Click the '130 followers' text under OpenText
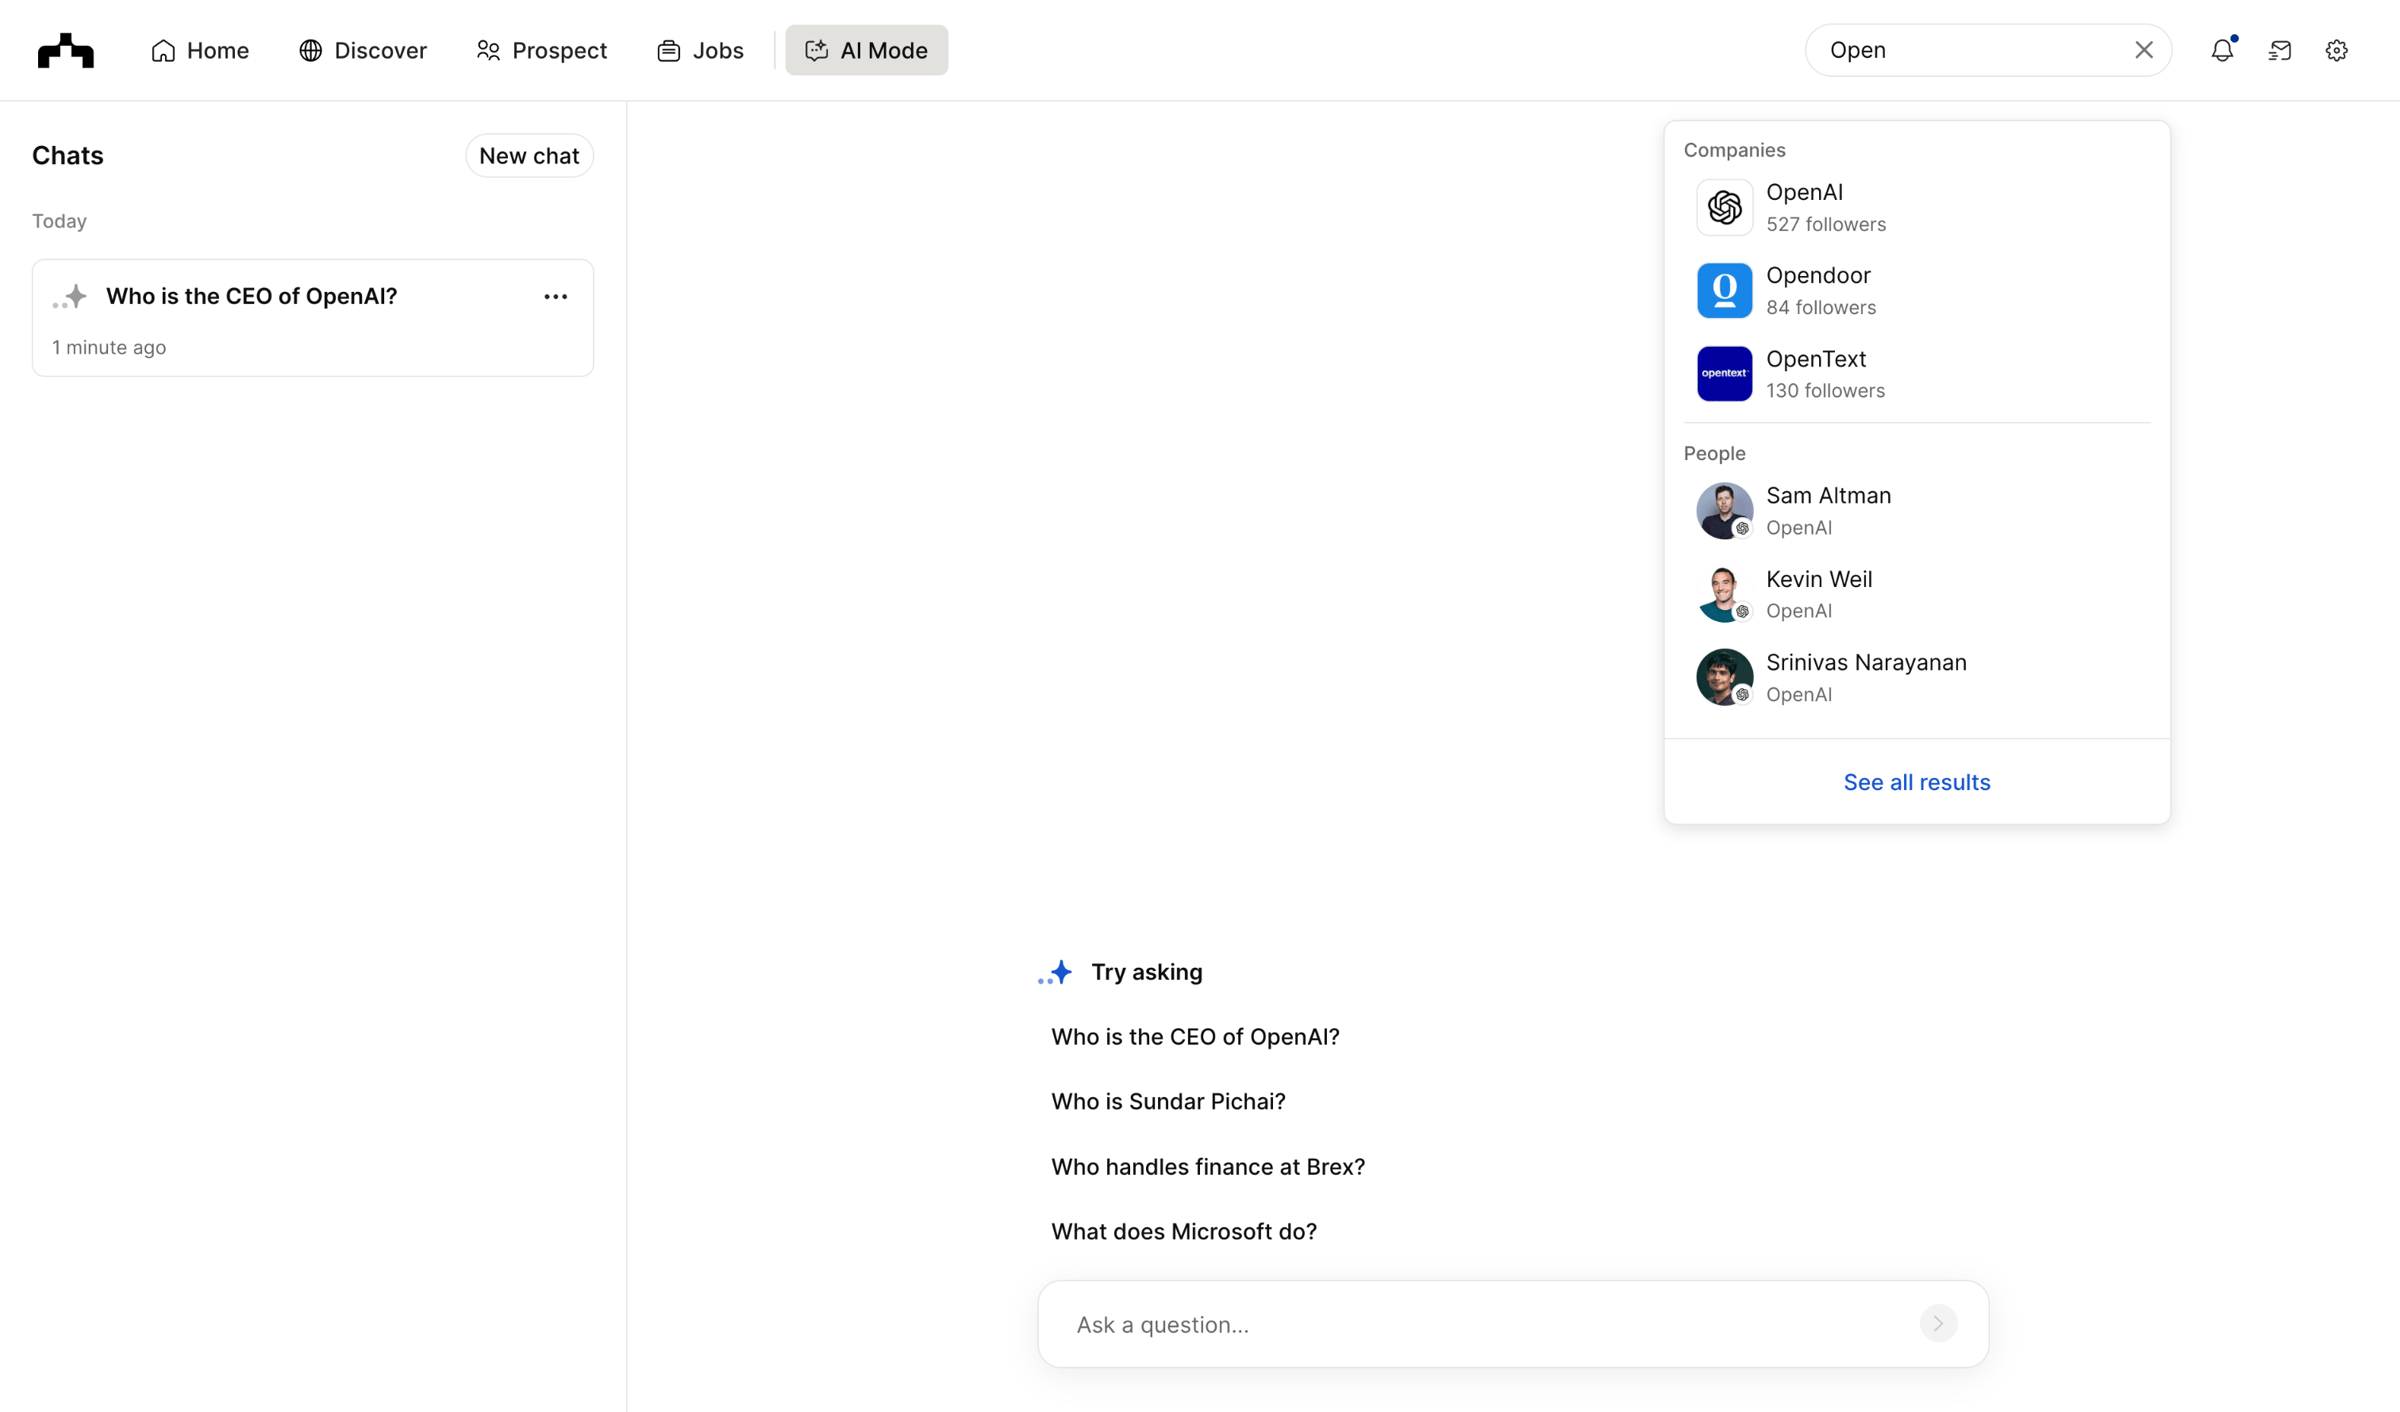The image size is (2400, 1412). tap(1825, 391)
